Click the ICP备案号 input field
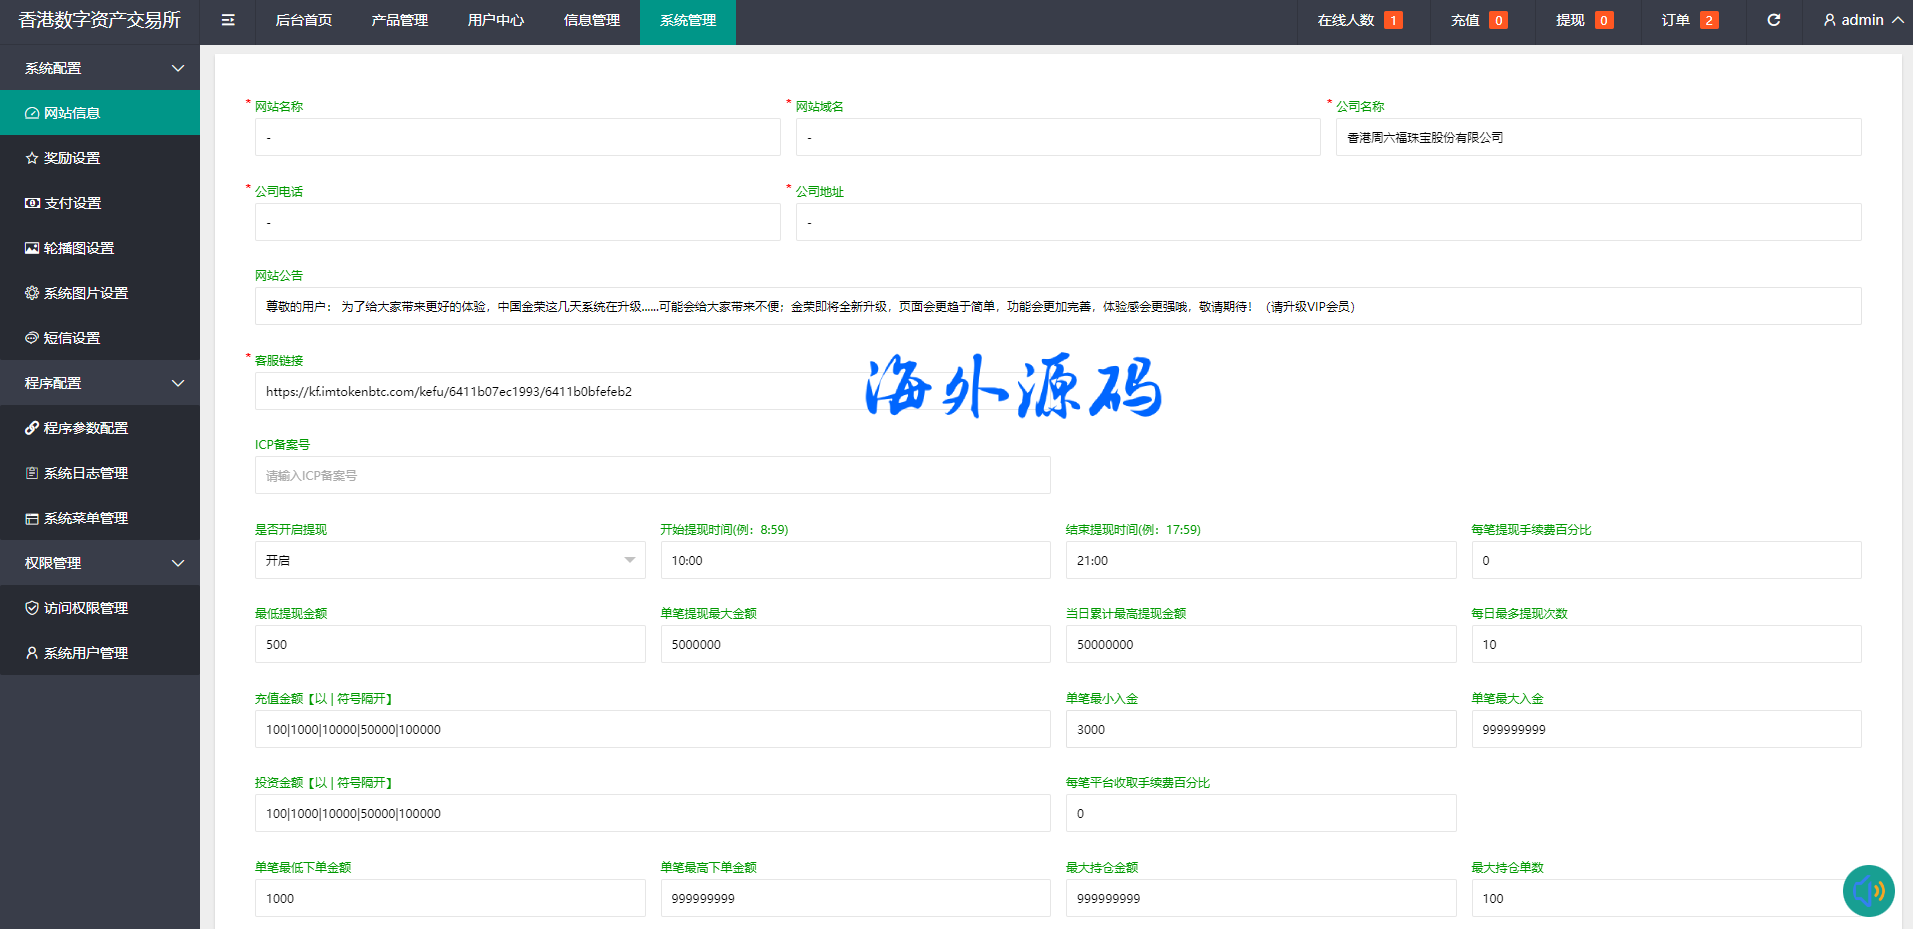This screenshot has width=1913, height=929. (x=652, y=475)
